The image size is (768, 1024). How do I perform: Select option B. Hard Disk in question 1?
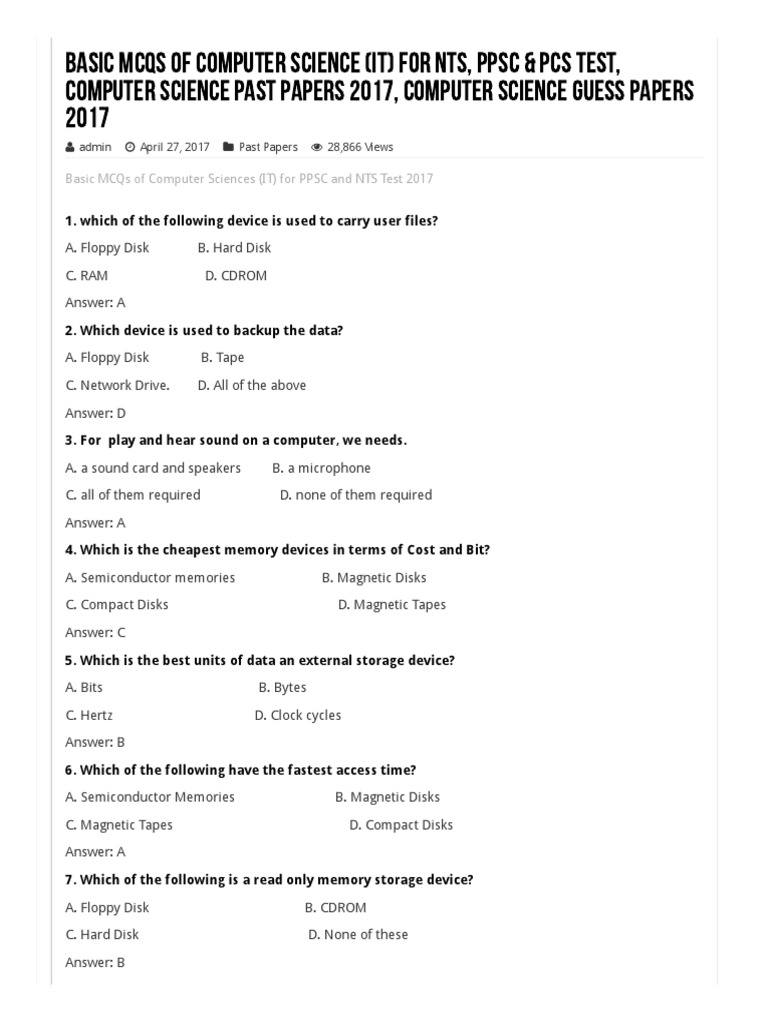pyautogui.click(x=234, y=248)
